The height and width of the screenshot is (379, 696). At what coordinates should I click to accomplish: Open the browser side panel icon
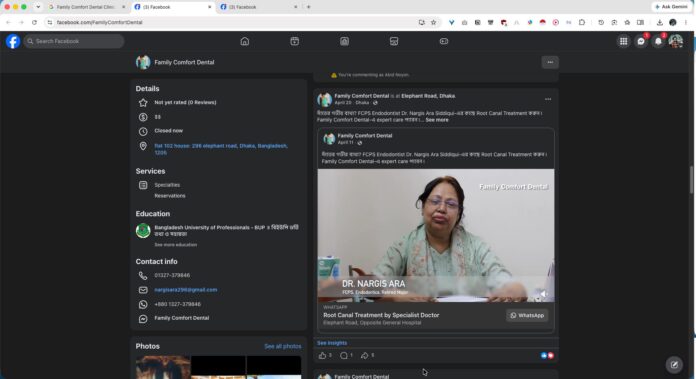(x=640, y=22)
